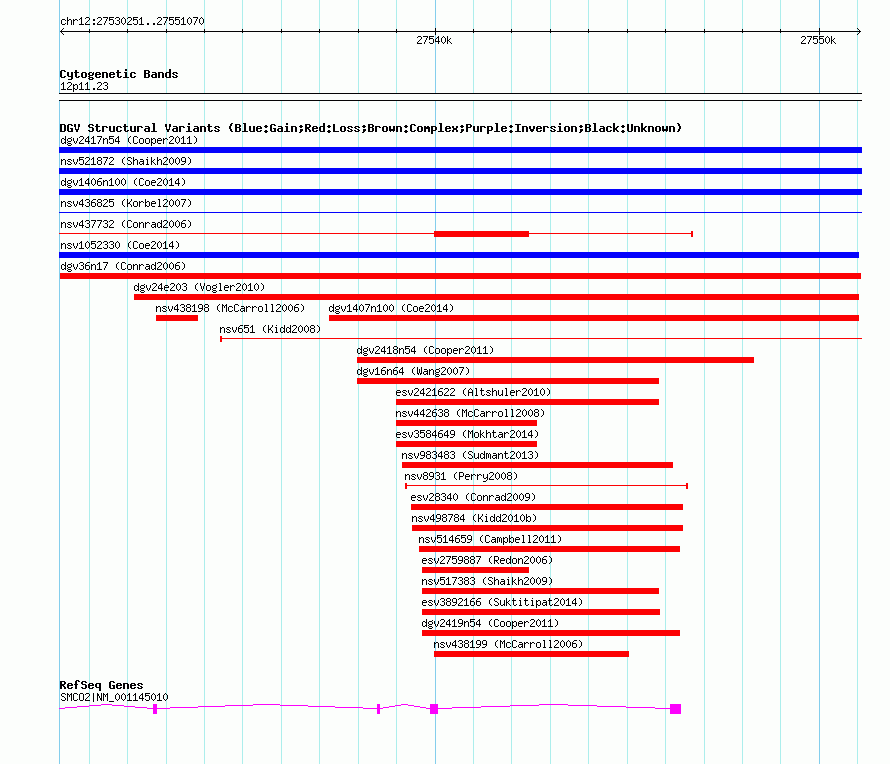The image size is (890, 764).
Task: Click the red bar under dgv2418n54
Action: 555,360
